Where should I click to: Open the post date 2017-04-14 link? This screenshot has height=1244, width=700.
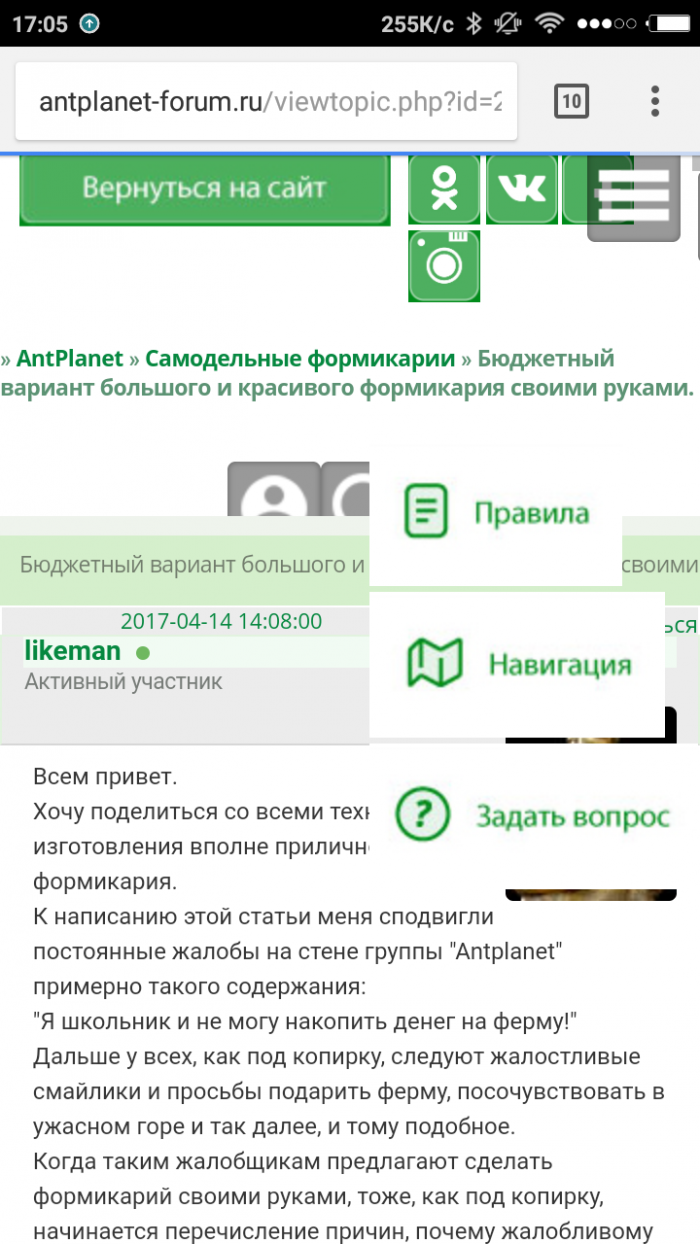[221, 621]
